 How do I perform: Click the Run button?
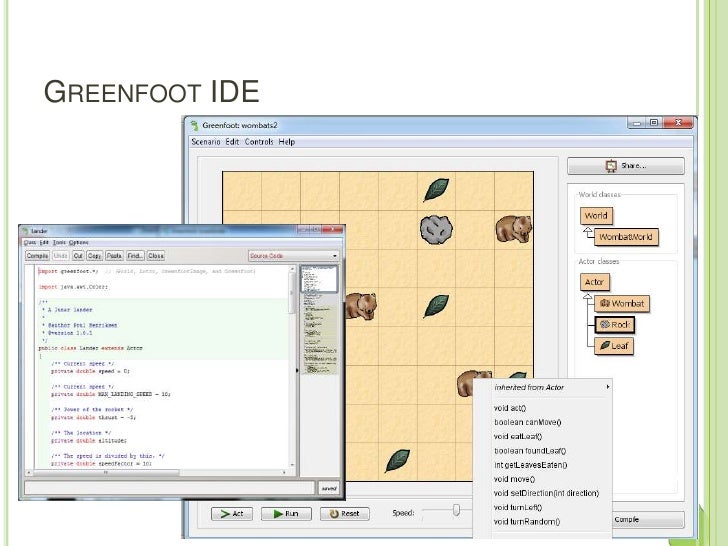pyautogui.click(x=286, y=514)
